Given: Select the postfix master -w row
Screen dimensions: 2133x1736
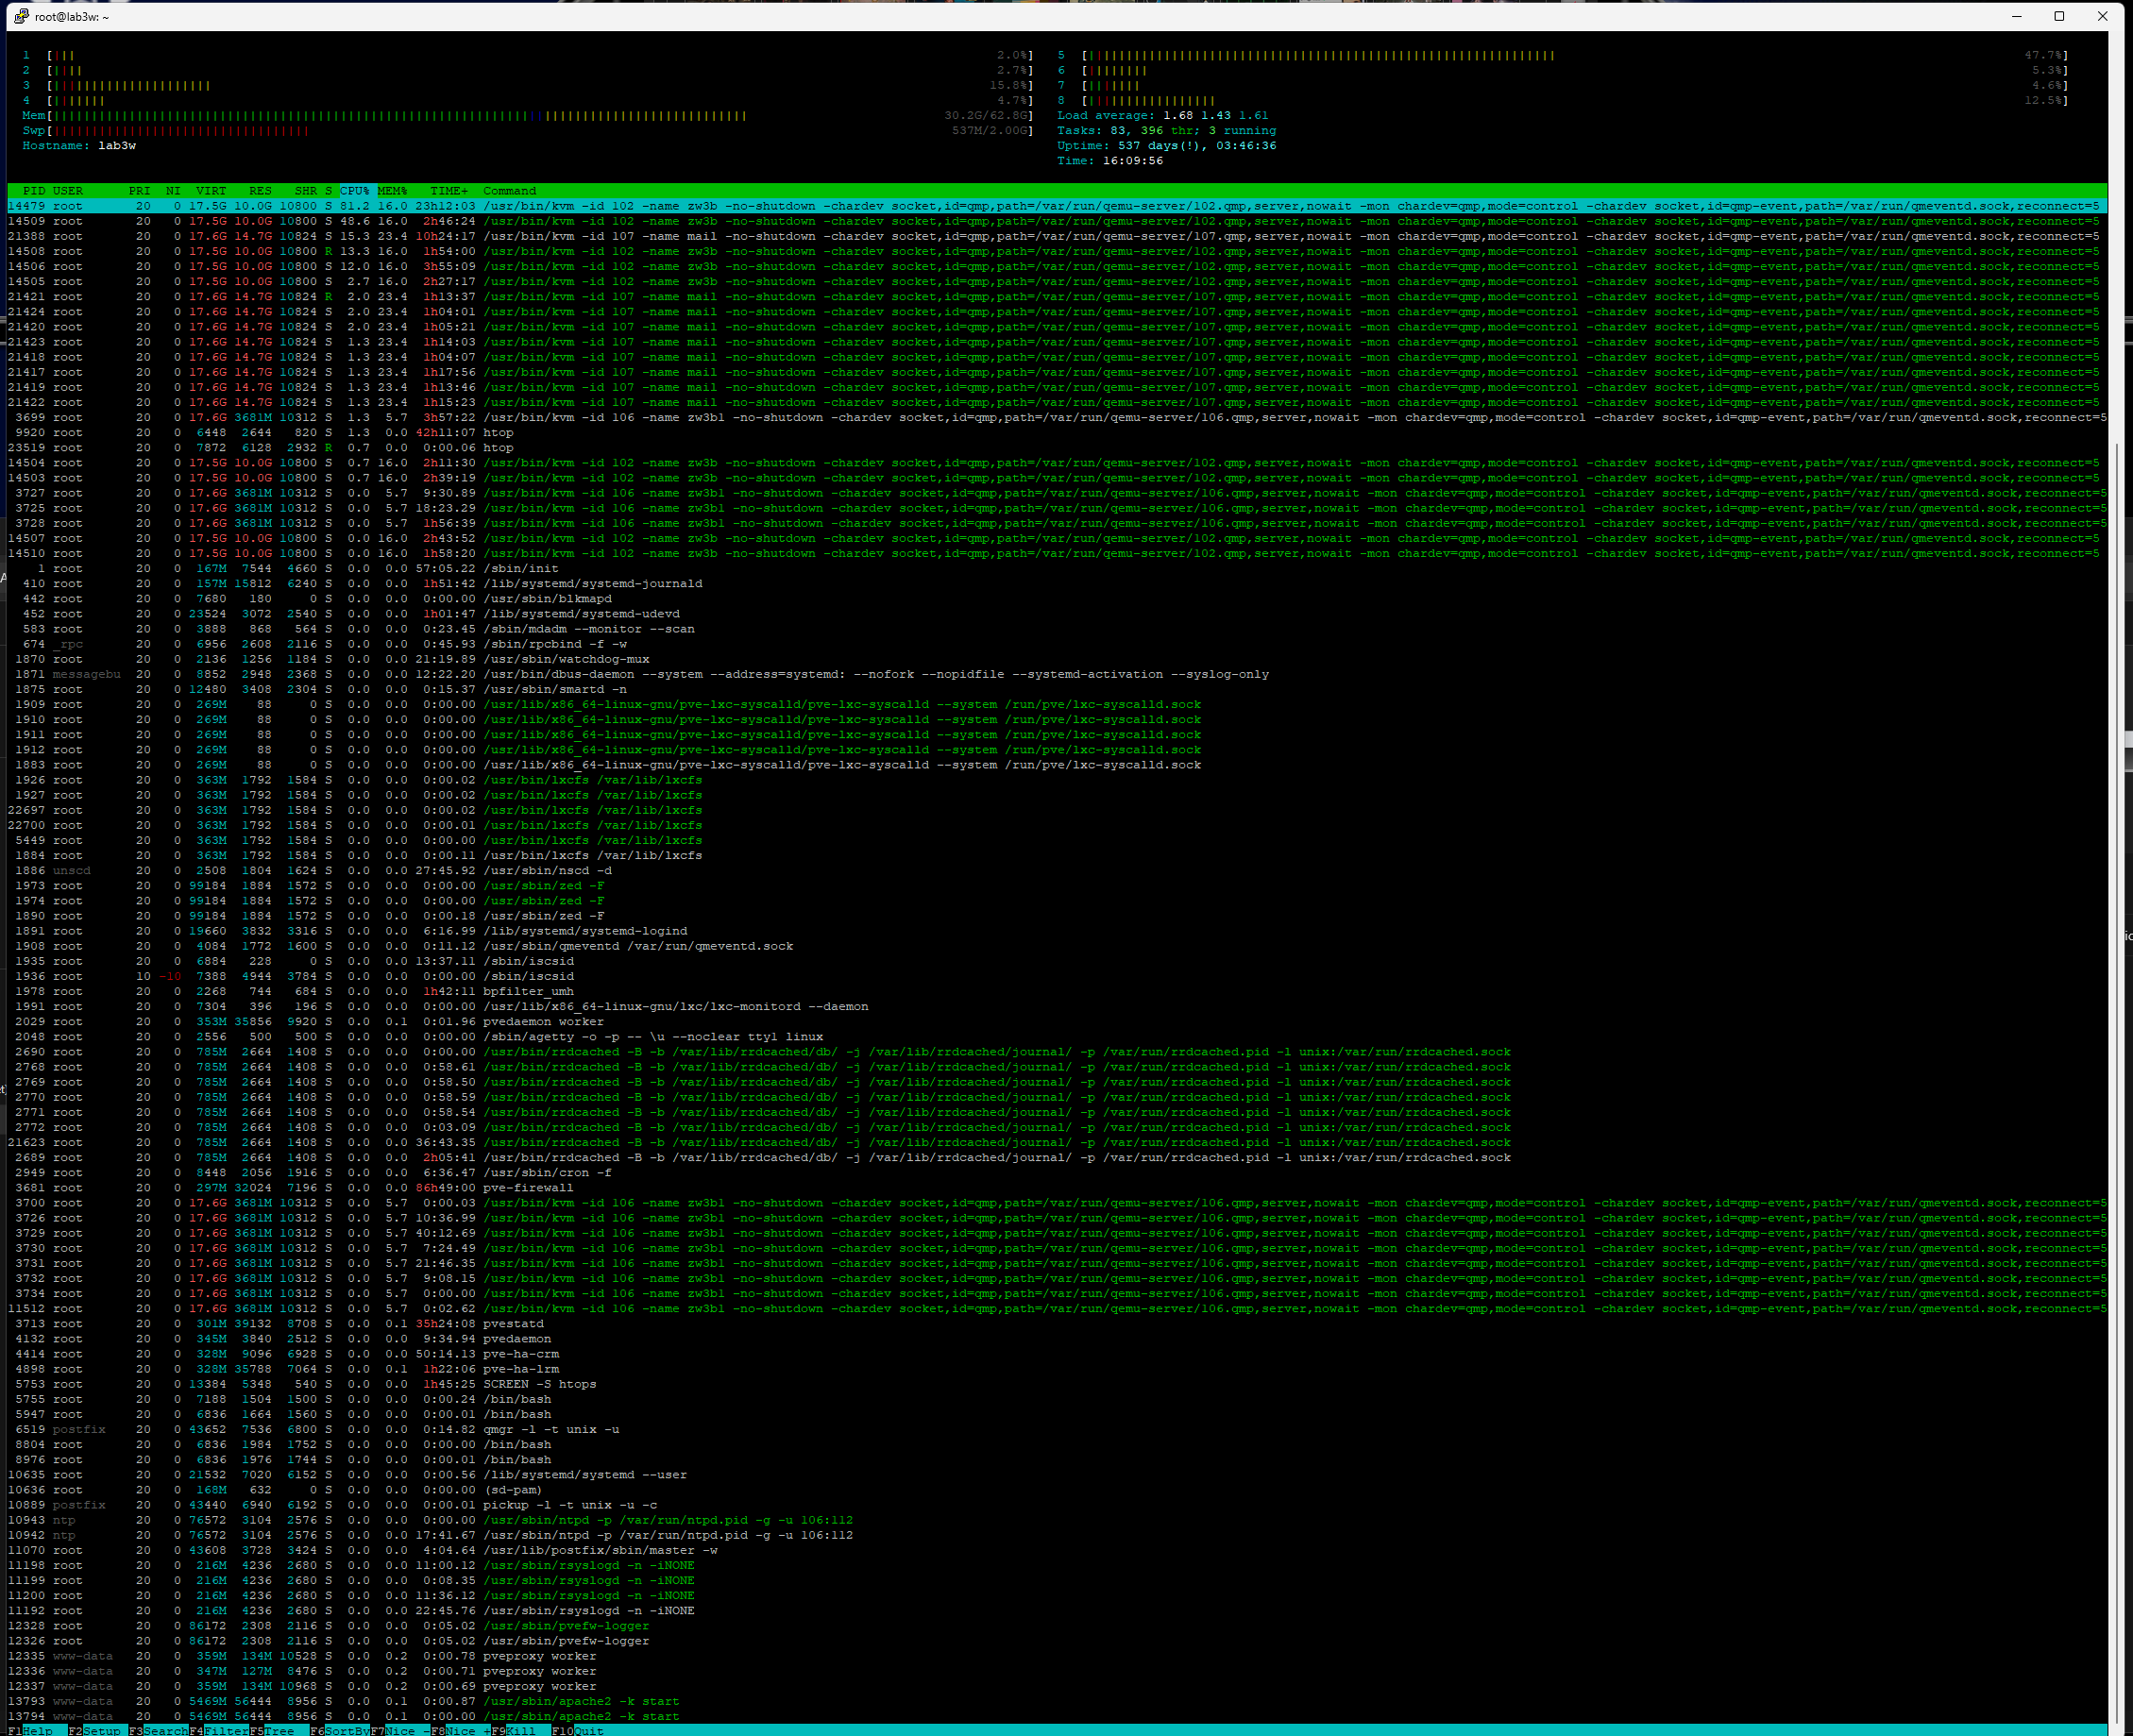Looking at the screenshot, I should [1057, 1551].
